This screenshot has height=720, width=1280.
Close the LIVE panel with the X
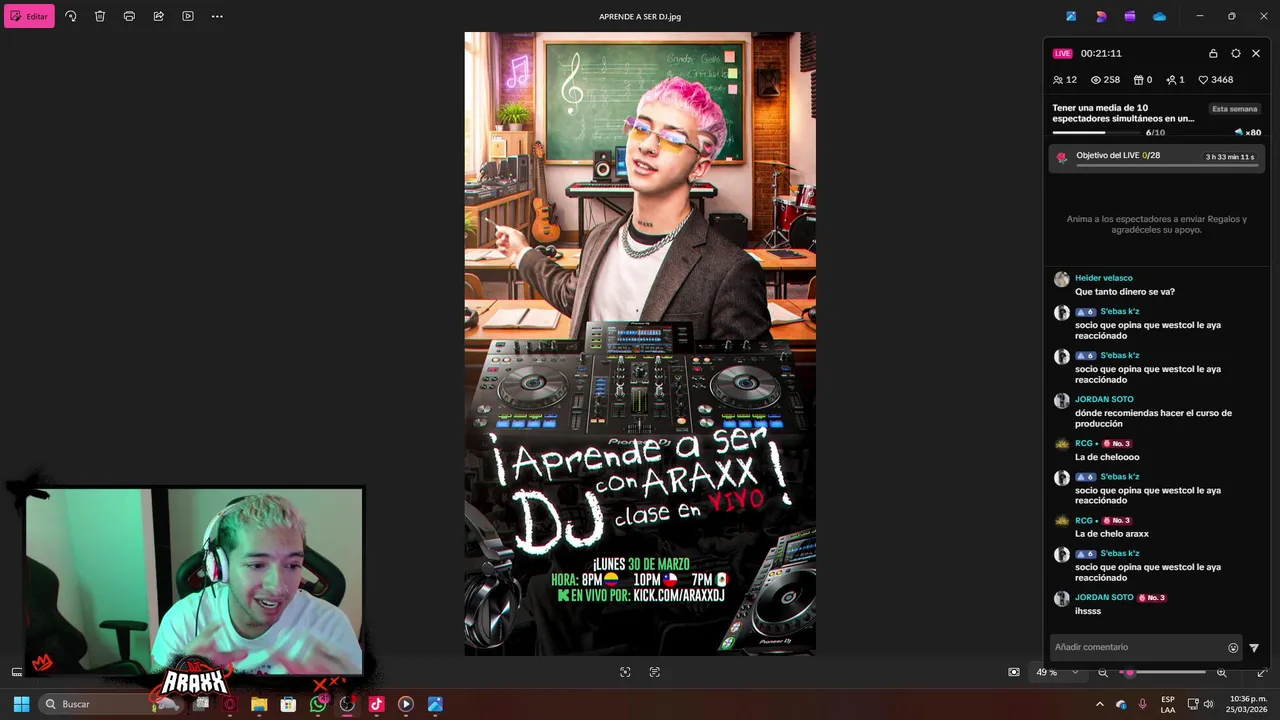tap(1256, 53)
